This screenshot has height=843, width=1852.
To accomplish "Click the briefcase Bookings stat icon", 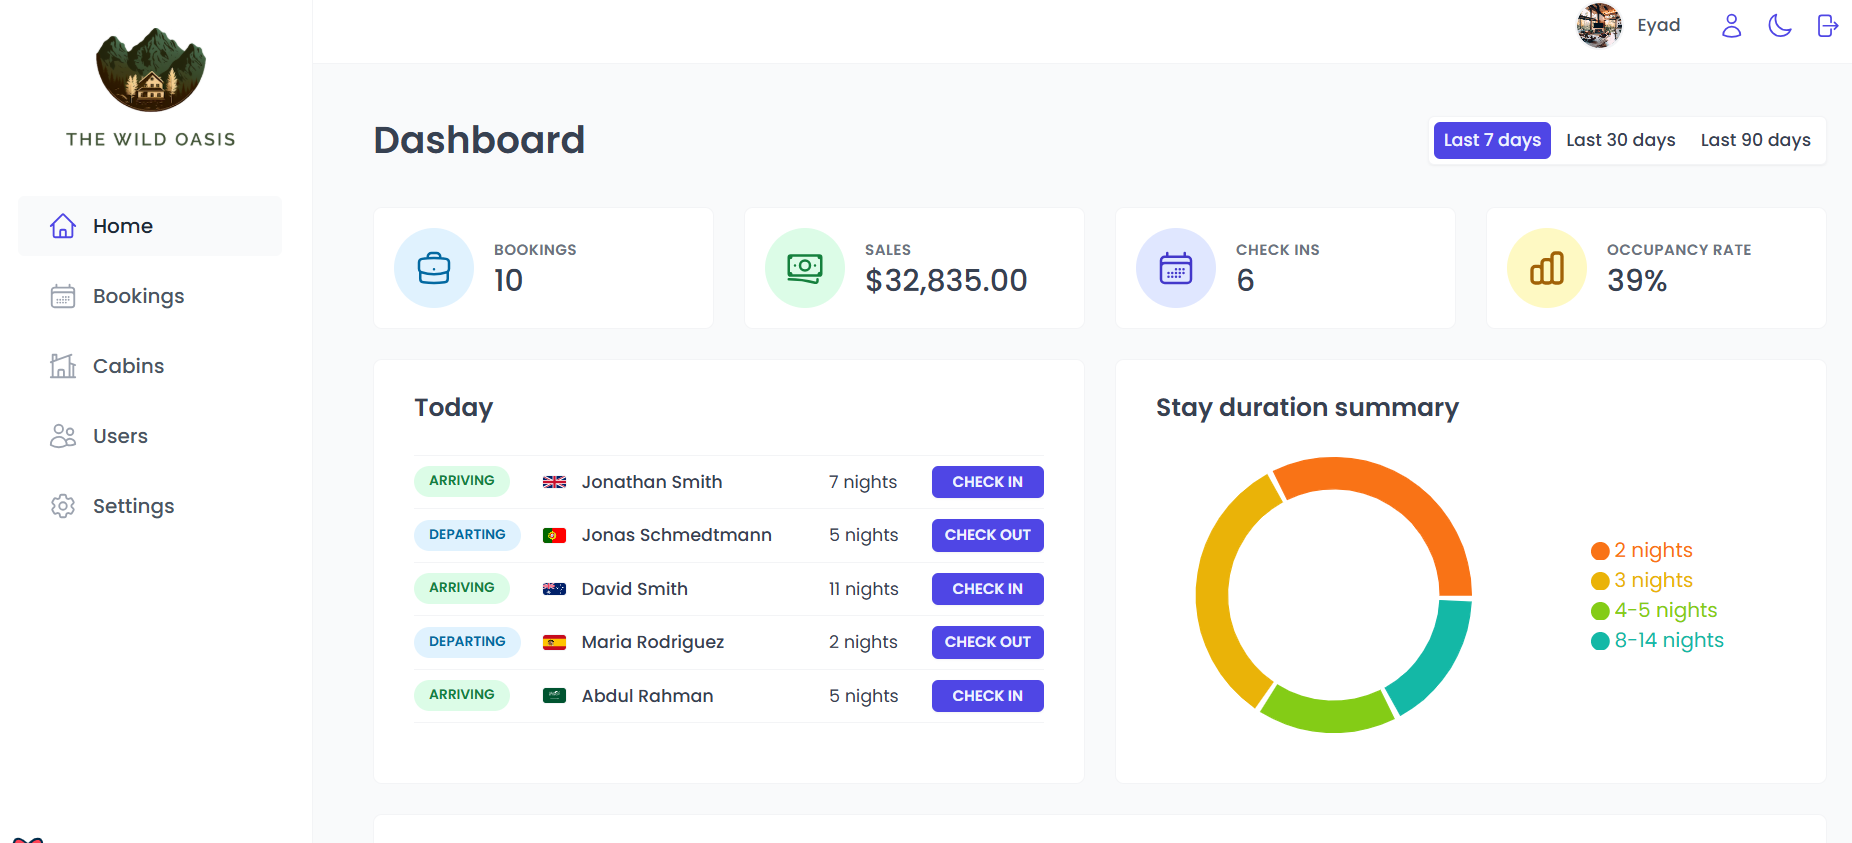I will [x=434, y=268].
